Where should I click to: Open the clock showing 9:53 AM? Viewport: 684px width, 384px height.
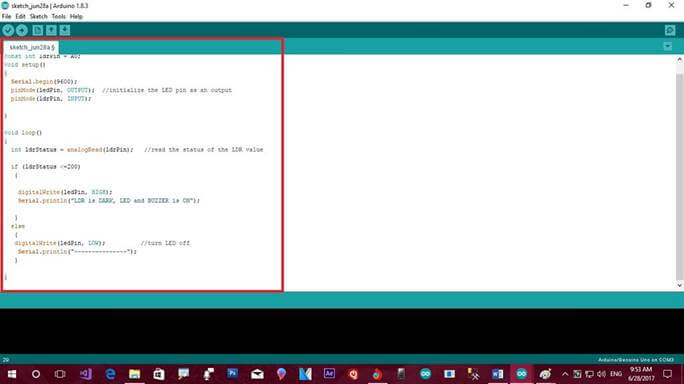point(641,374)
